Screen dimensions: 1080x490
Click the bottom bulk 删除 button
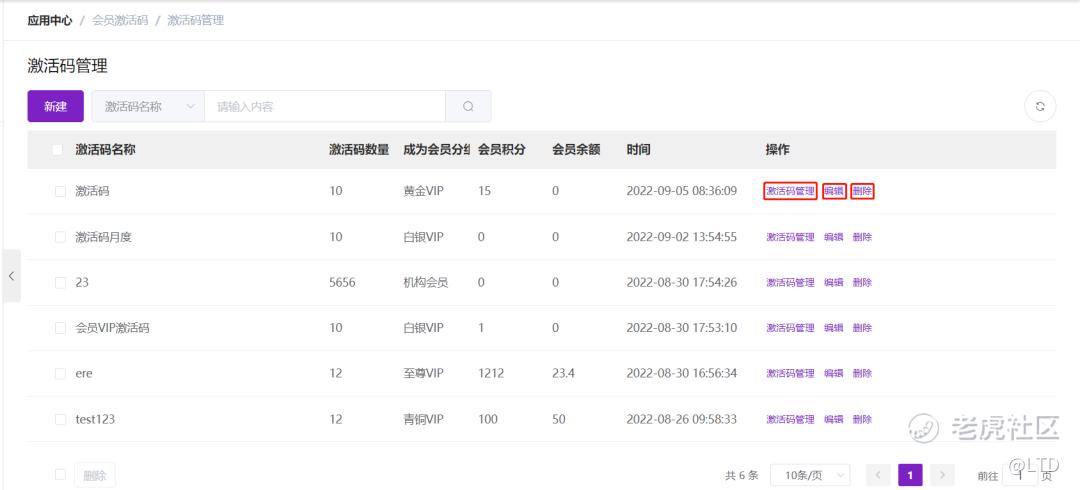pos(95,475)
